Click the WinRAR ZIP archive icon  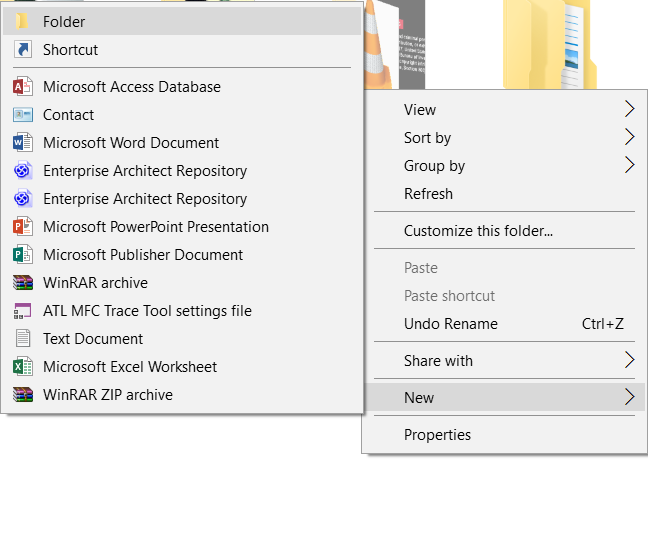point(23,395)
